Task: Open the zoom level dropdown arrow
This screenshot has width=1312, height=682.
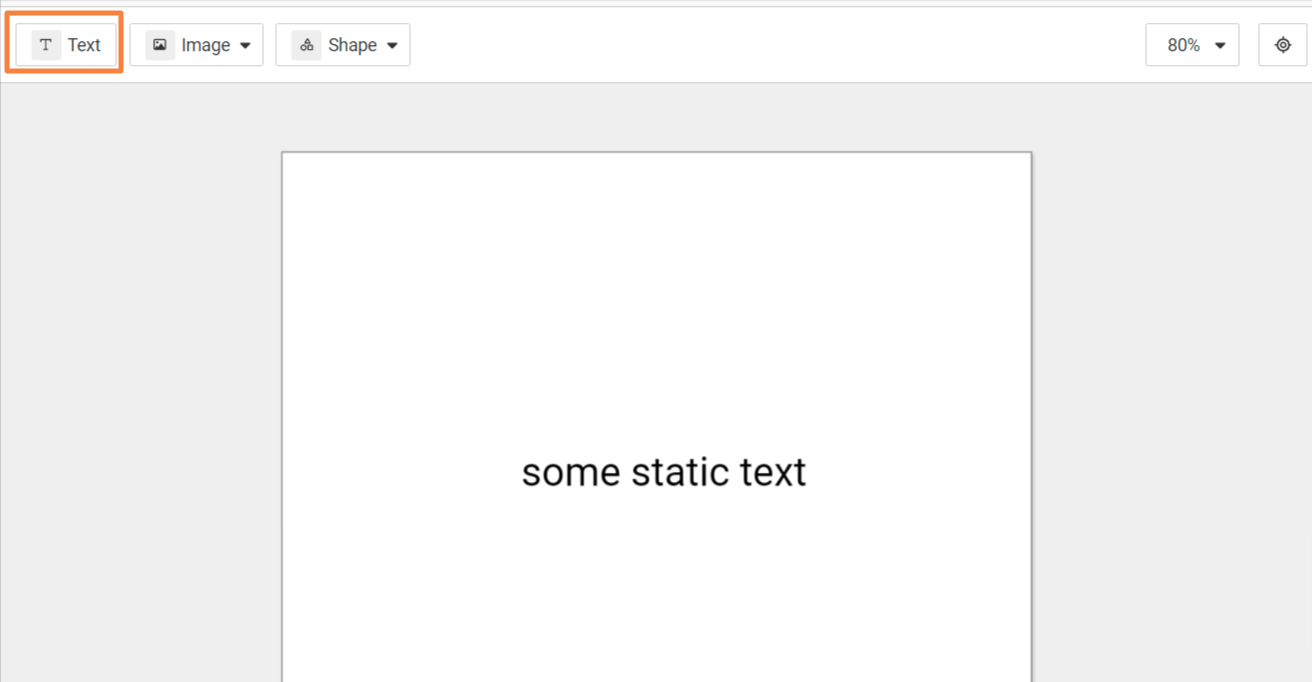Action: [1220, 45]
